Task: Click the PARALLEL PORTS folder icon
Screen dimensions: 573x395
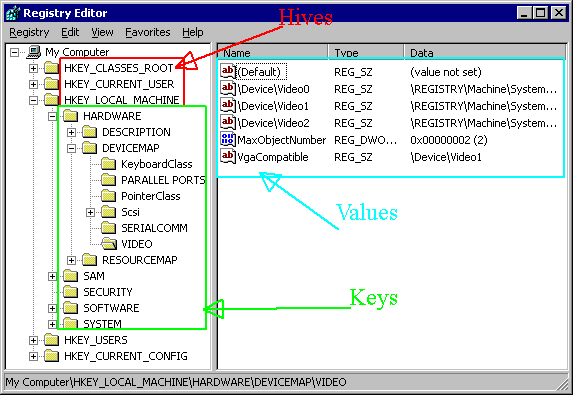Action: click(109, 180)
